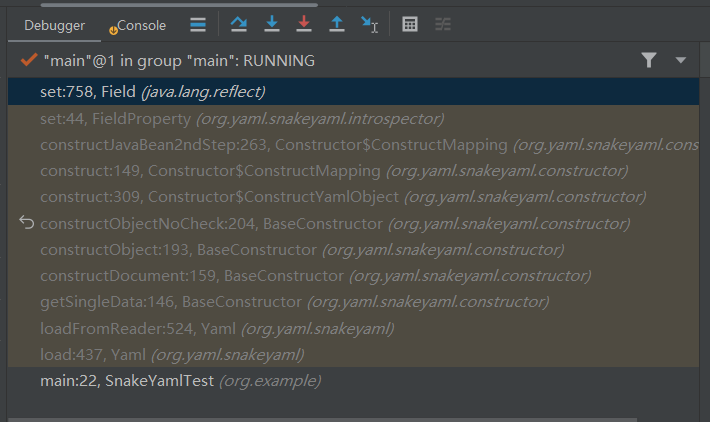The image size is (710, 422).
Task: Switch to the Console tab
Action: 141,25
